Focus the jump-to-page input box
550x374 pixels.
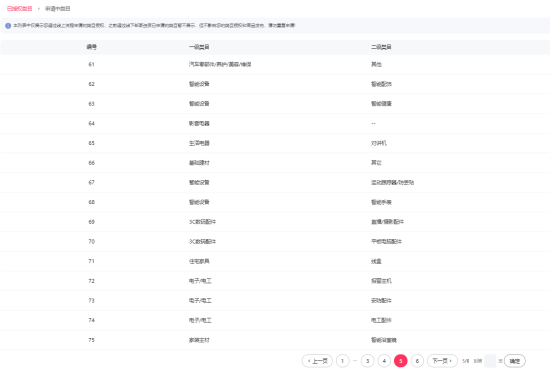[490, 361]
